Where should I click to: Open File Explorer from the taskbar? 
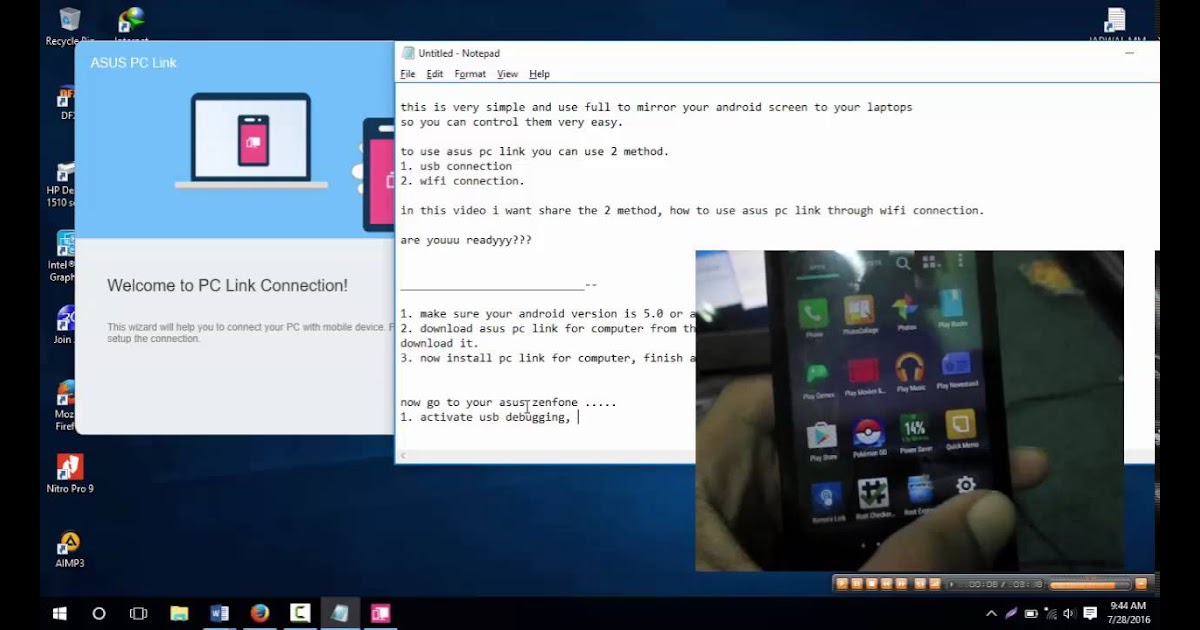pyautogui.click(x=179, y=613)
